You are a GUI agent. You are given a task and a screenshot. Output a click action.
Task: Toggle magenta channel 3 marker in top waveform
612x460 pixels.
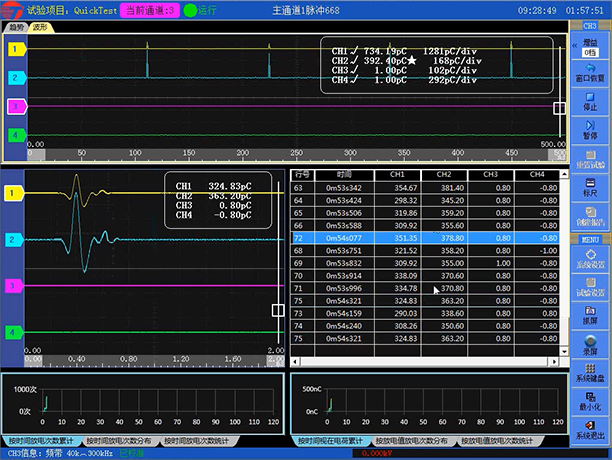point(16,105)
